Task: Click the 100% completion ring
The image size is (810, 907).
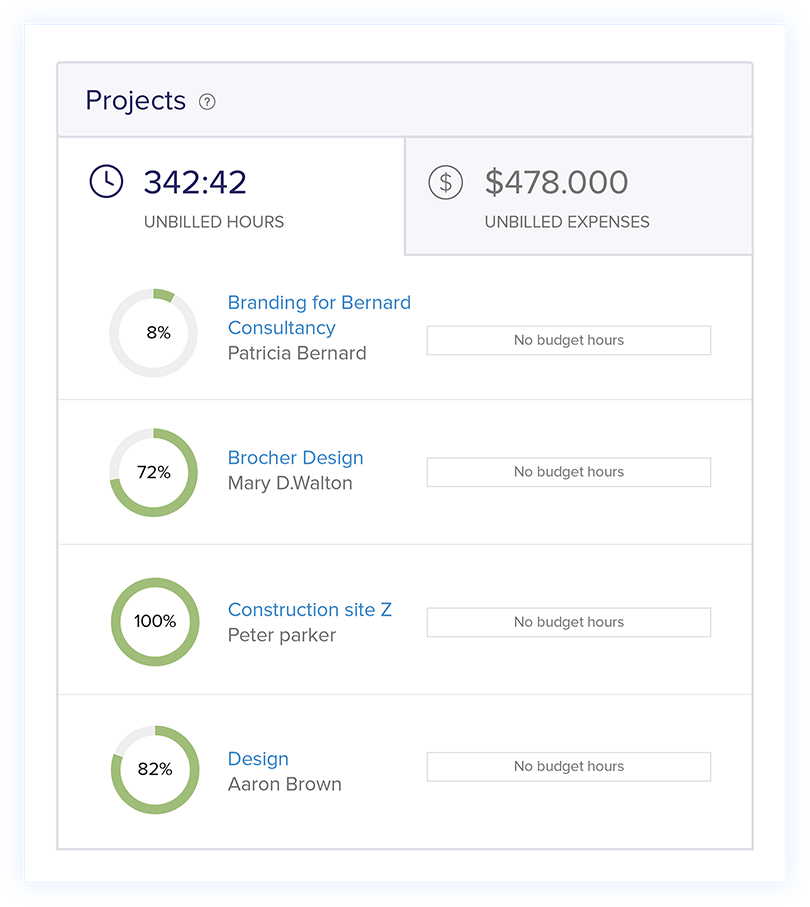Action: point(154,621)
